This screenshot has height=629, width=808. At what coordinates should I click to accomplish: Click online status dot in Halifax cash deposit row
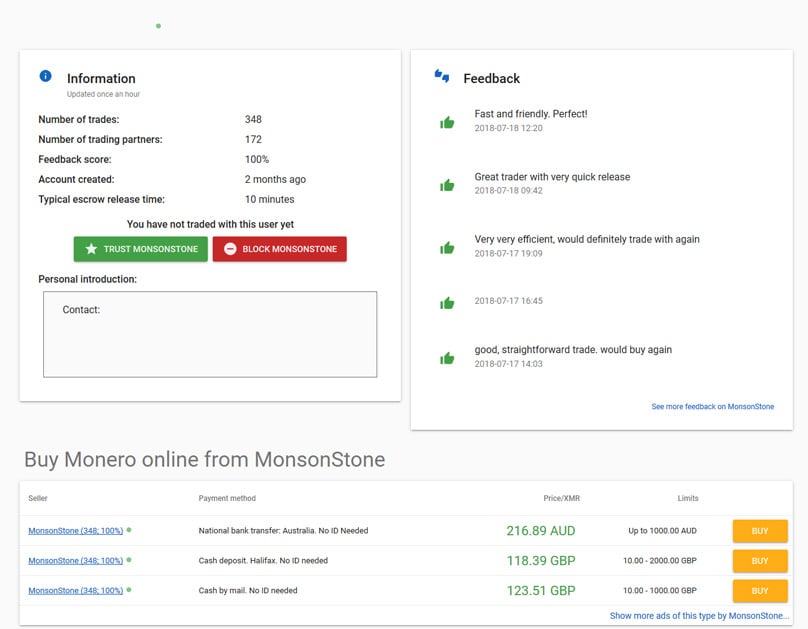[x=129, y=559]
